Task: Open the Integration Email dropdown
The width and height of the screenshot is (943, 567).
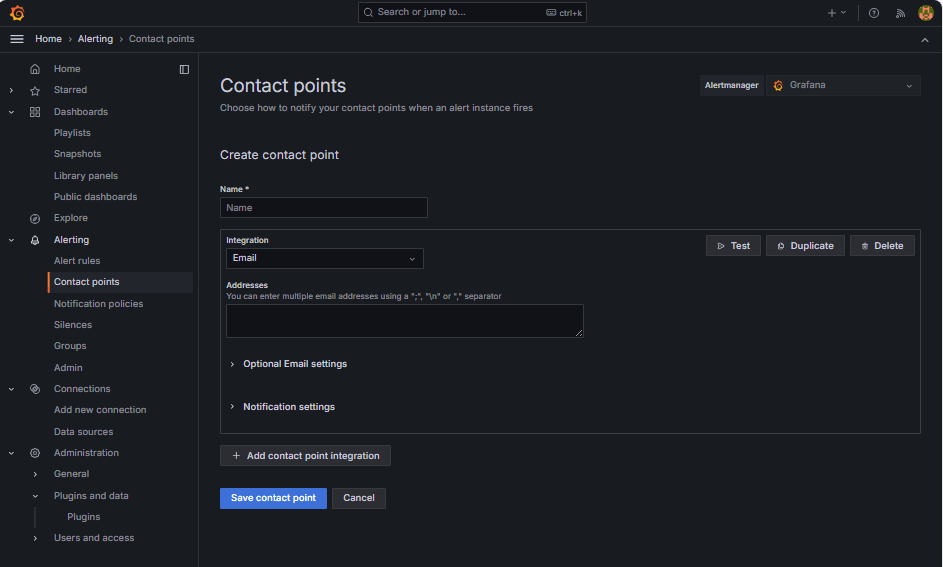Action: click(324, 258)
